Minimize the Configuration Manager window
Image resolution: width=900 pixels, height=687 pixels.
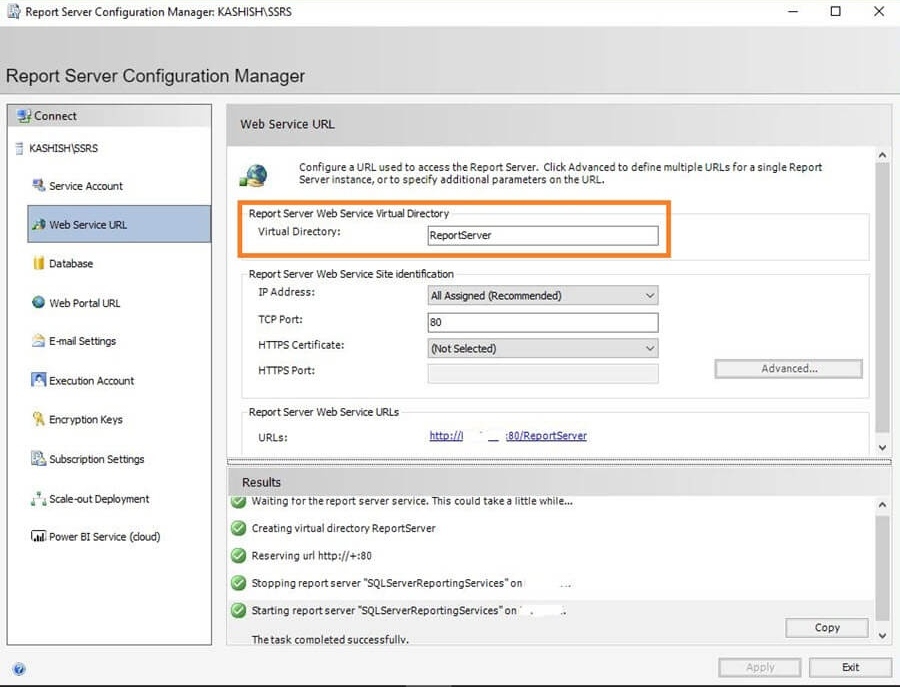(793, 11)
